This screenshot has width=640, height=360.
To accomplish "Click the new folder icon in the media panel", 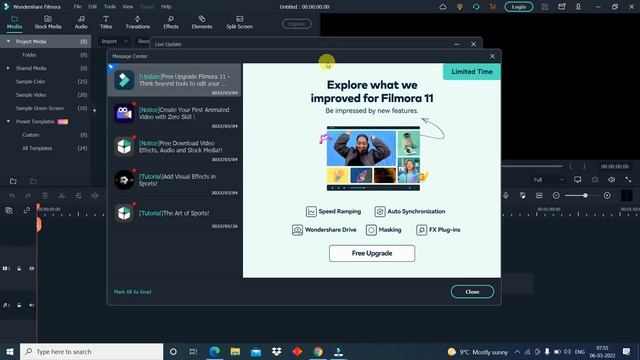I will click(13, 181).
